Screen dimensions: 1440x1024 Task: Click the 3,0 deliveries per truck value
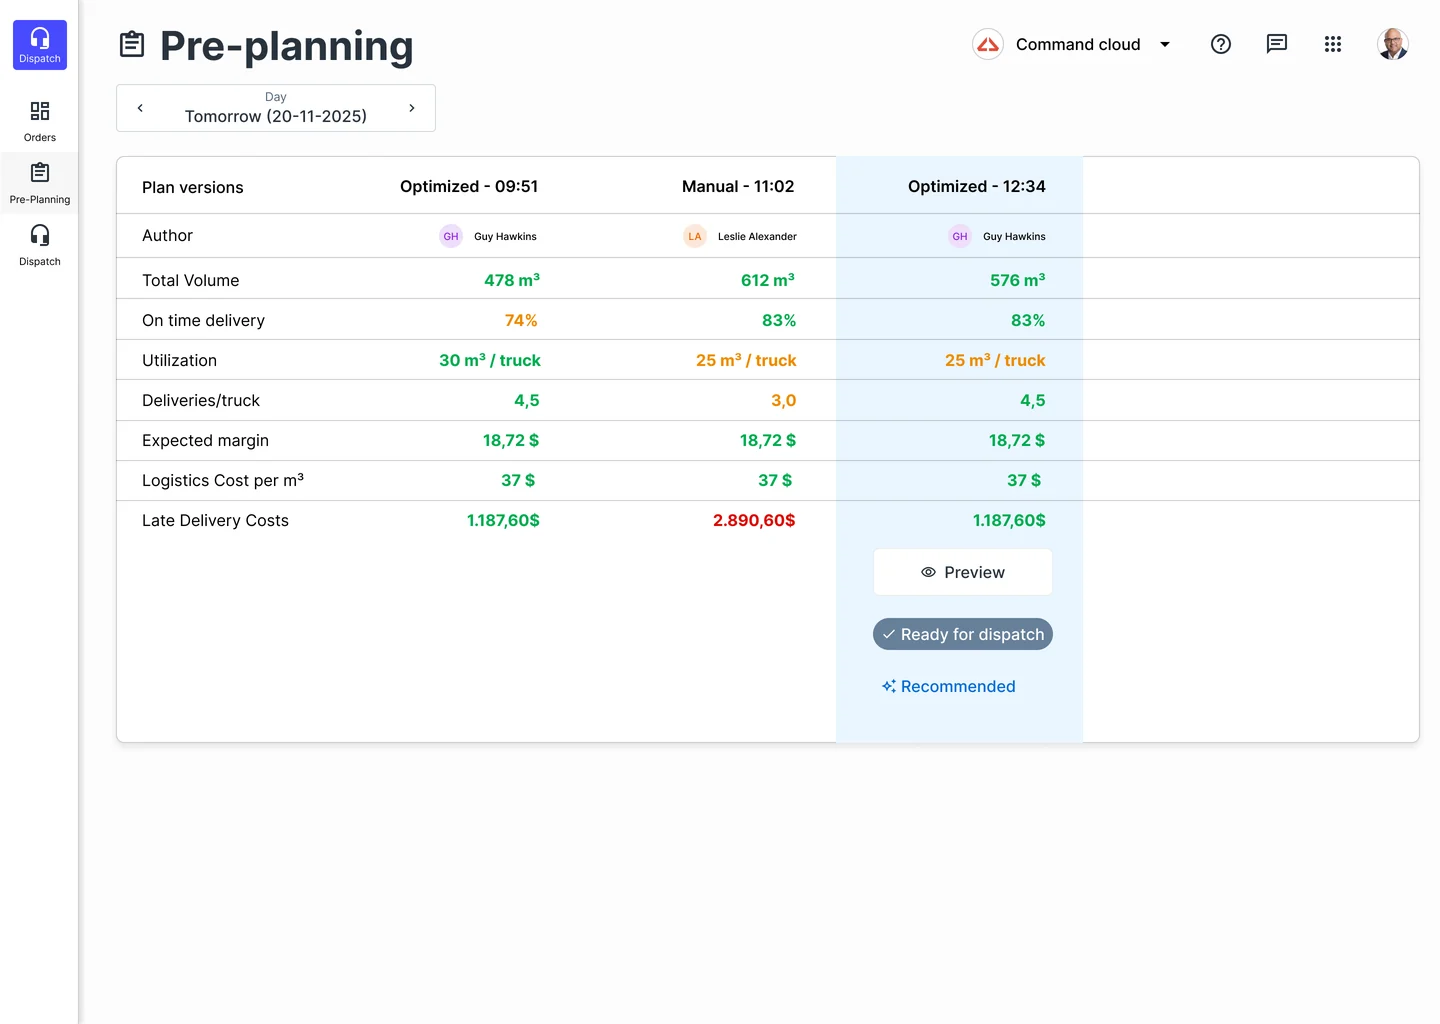tap(784, 400)
